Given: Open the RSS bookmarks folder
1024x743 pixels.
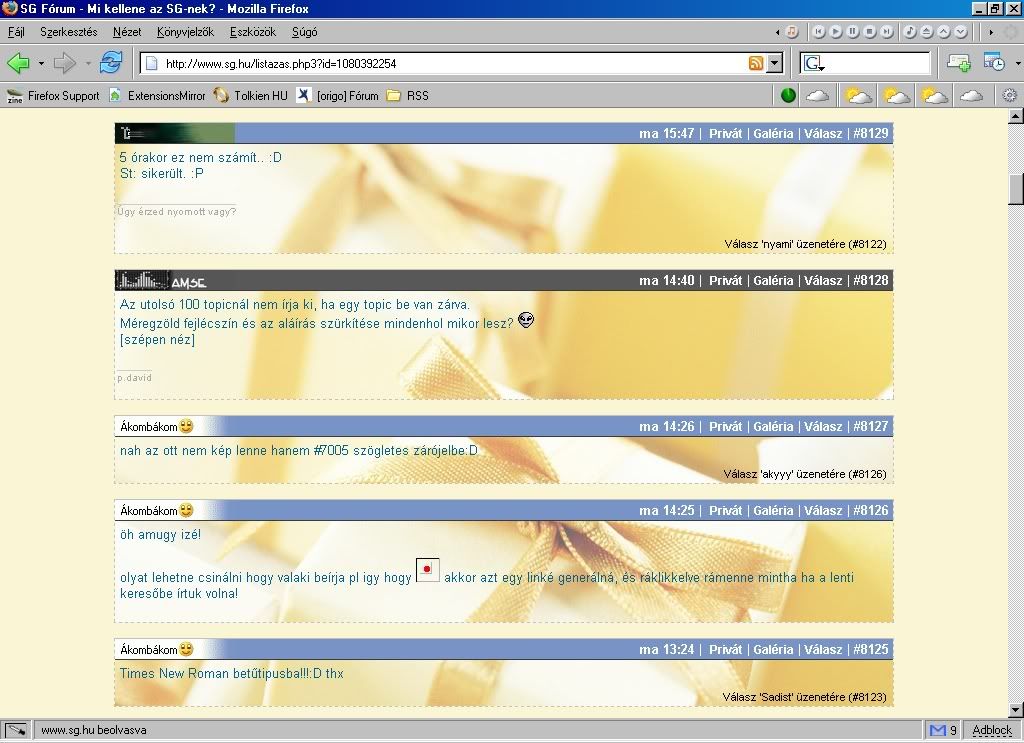Looking at the screenshot, I should [408, 96].
